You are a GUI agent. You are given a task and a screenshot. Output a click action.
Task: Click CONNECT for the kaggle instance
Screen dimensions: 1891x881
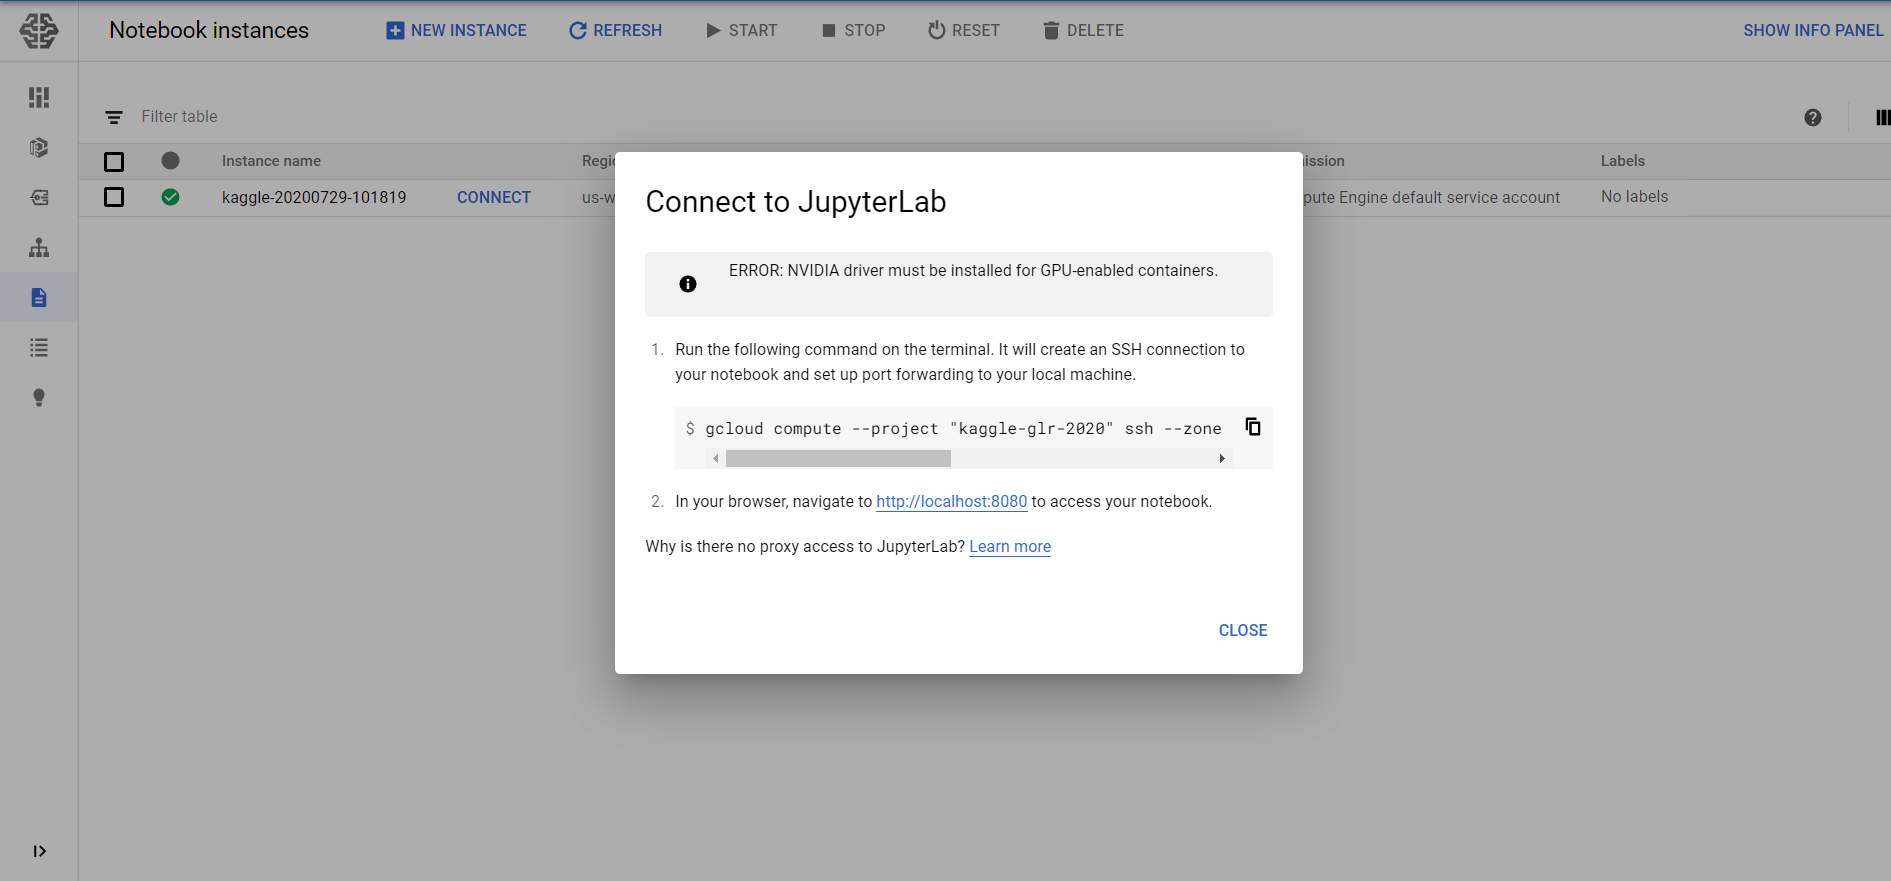tap(494, 197)
